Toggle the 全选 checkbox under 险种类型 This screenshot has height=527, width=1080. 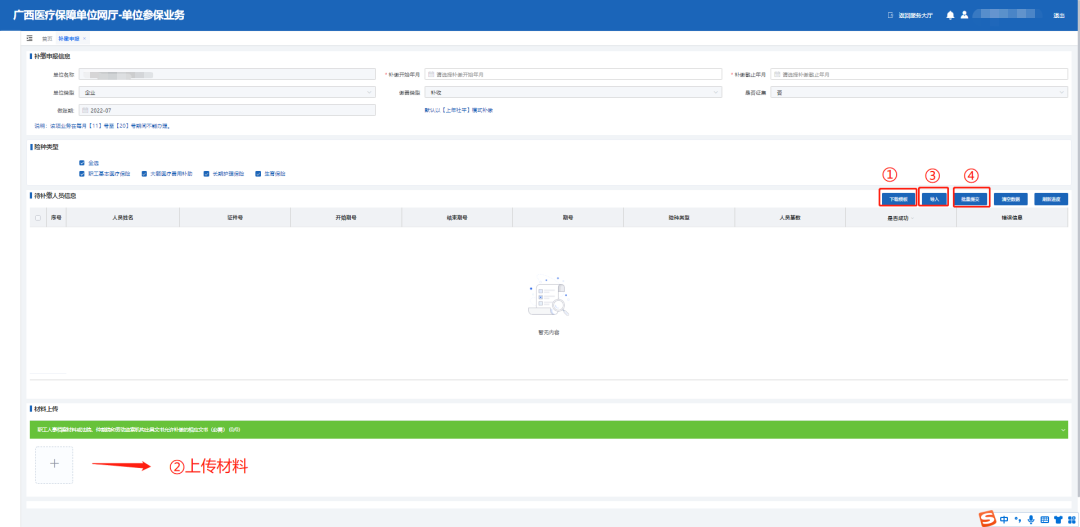82,162
